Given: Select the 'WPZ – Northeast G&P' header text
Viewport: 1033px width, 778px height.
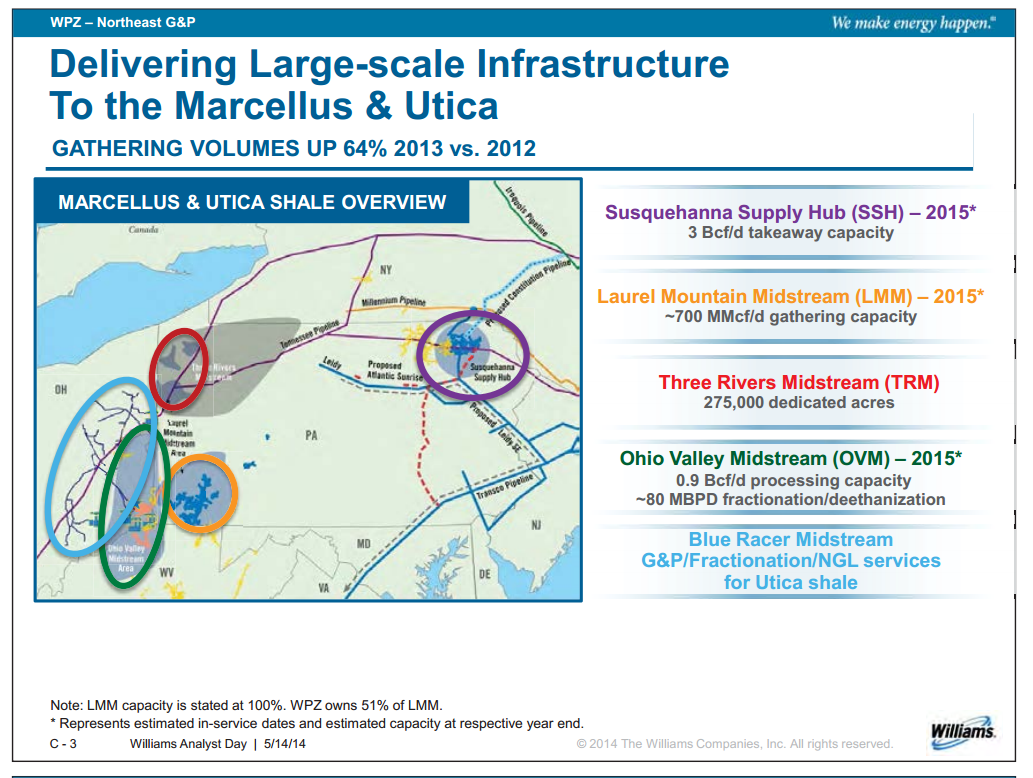Looking at the screenshot, I should [x=123, y=22].
